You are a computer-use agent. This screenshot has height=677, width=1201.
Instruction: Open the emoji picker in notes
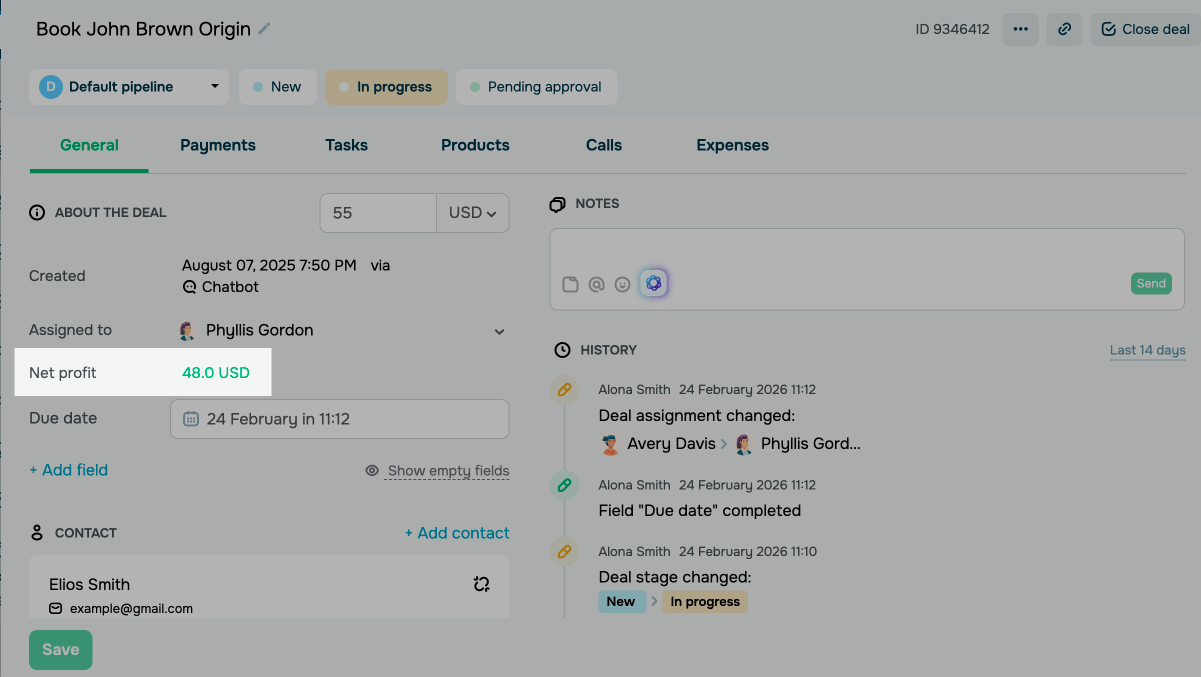[622, 284]
